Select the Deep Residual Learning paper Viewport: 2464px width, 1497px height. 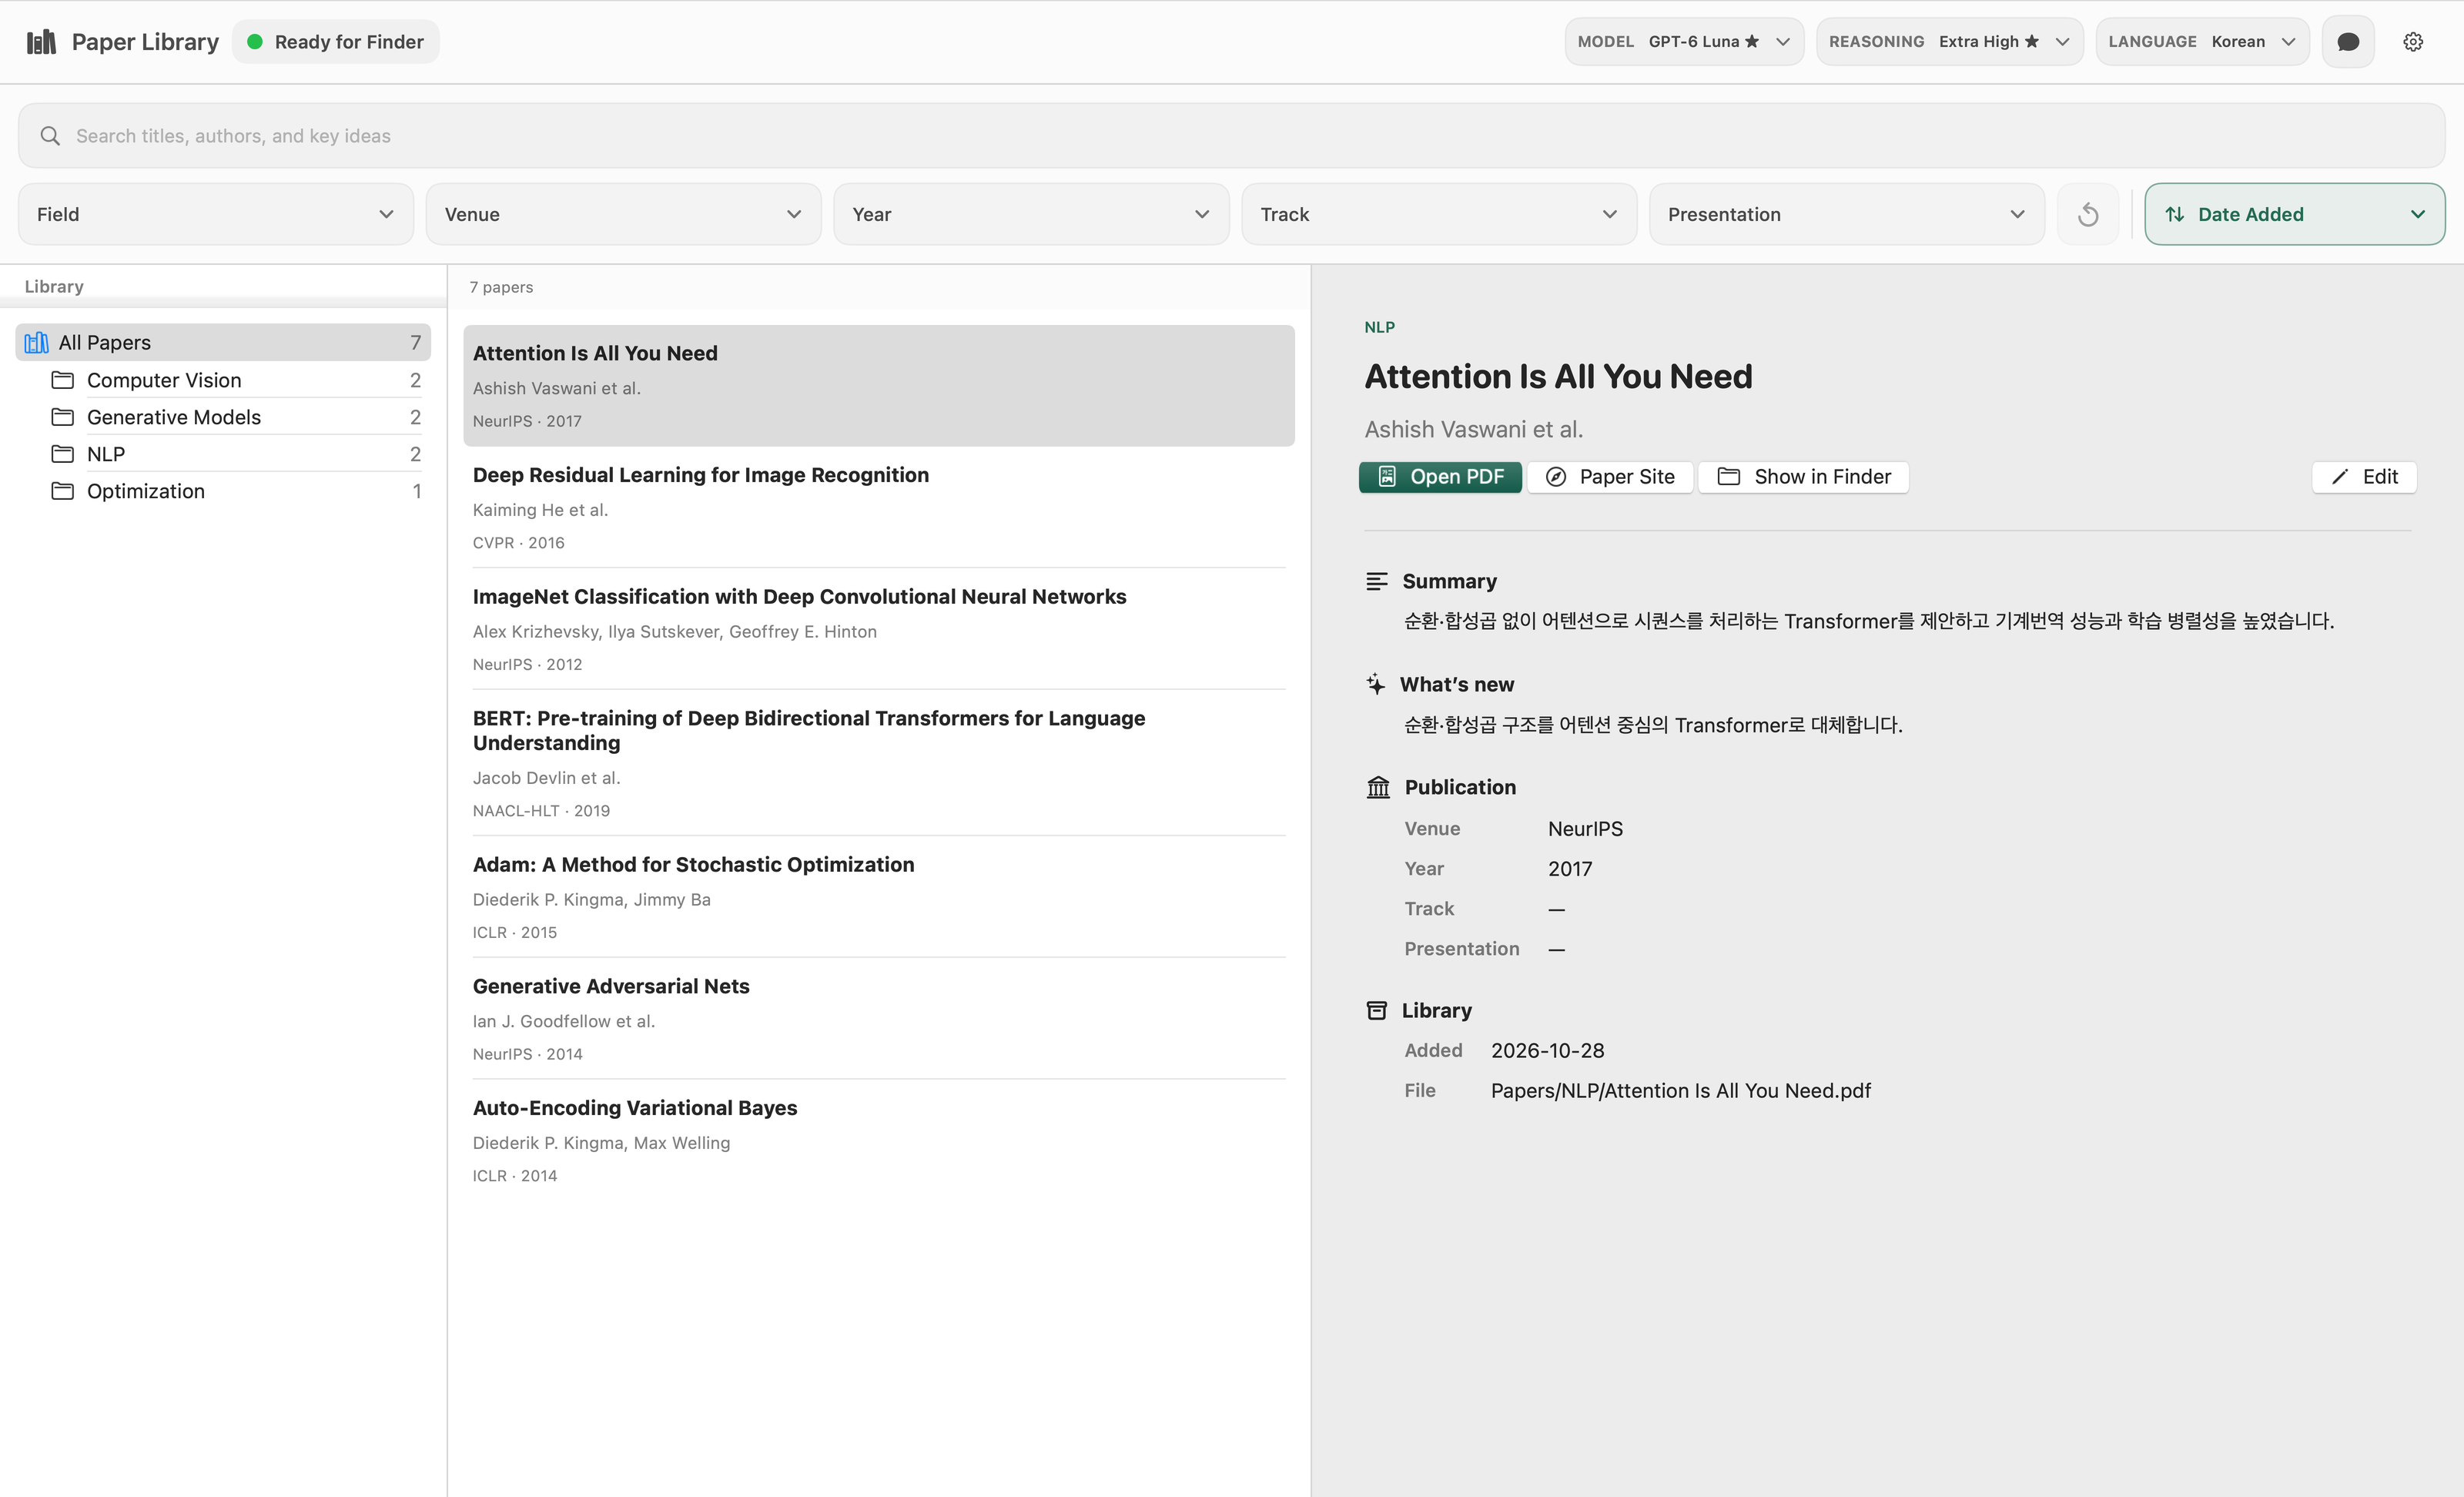click(878, 508)
